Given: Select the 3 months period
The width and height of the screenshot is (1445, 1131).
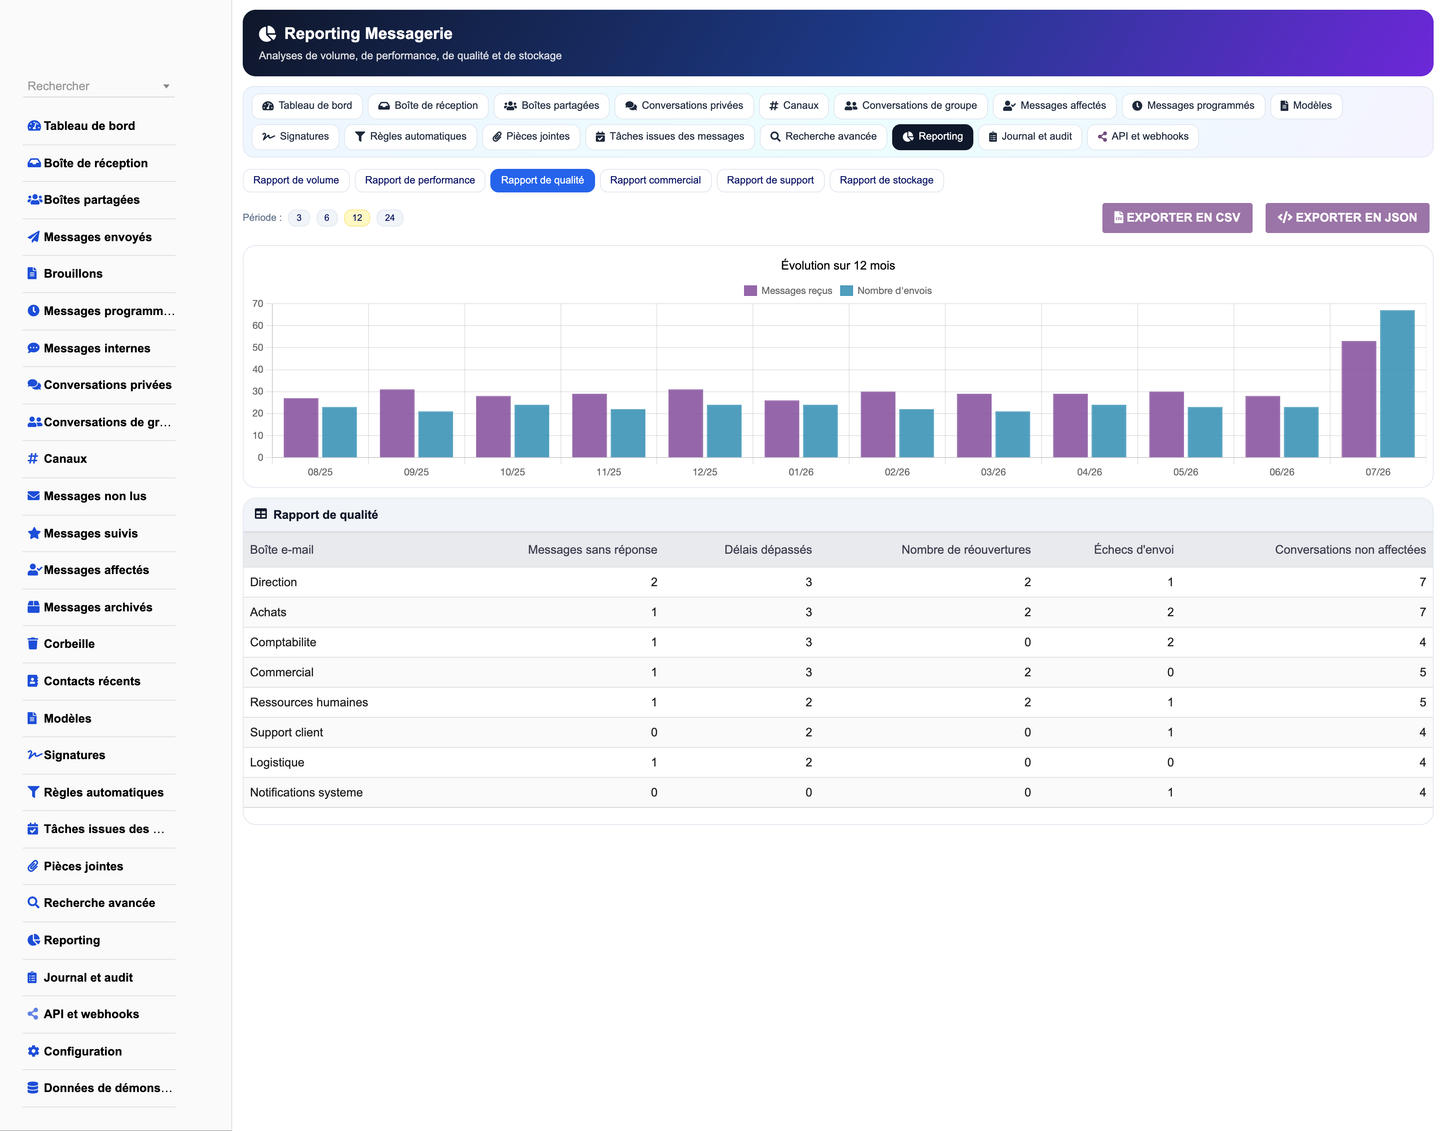Looking at the screenshot, I should 299,218.
